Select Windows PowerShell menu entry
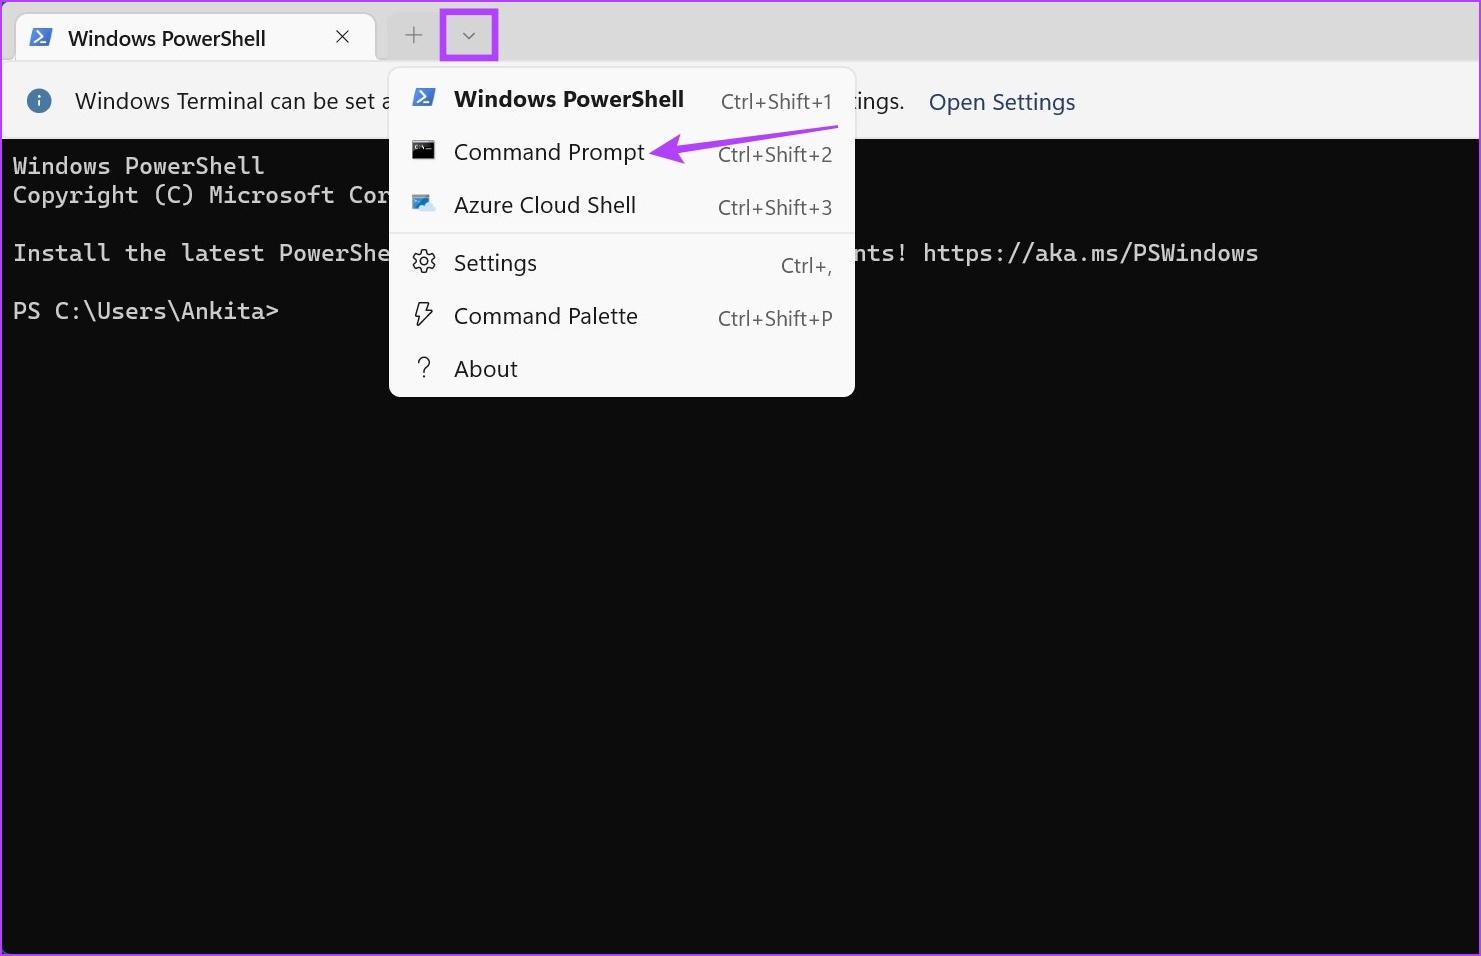The image size is (1481, 956). [621, 99]
